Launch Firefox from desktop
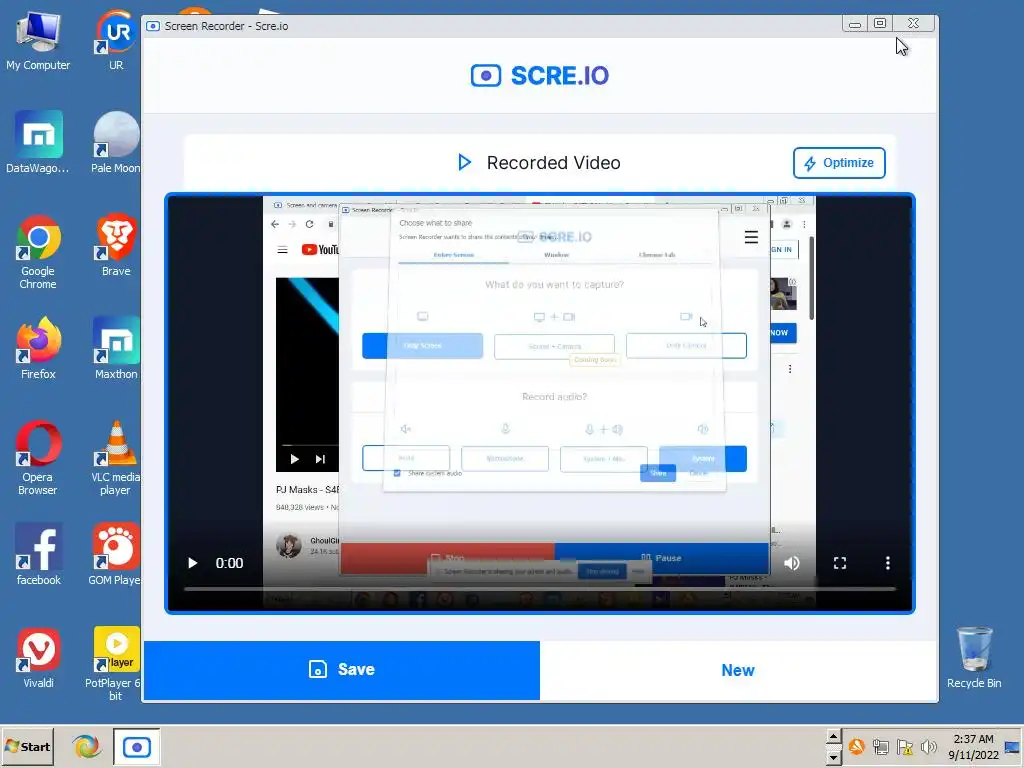This screenshot has width=1024, height=768. (x=38, y=349)
